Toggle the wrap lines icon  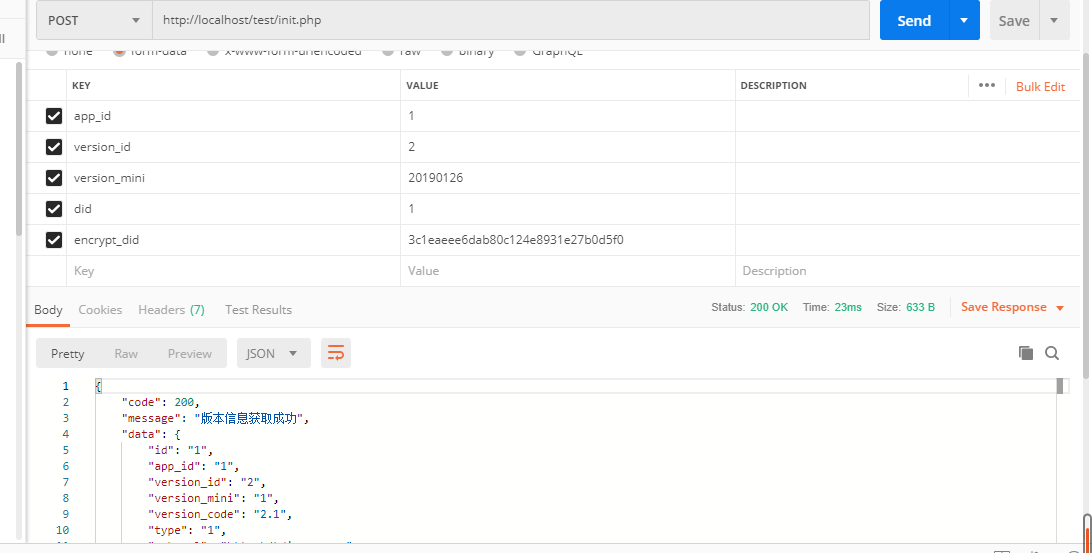pos(336,353)
